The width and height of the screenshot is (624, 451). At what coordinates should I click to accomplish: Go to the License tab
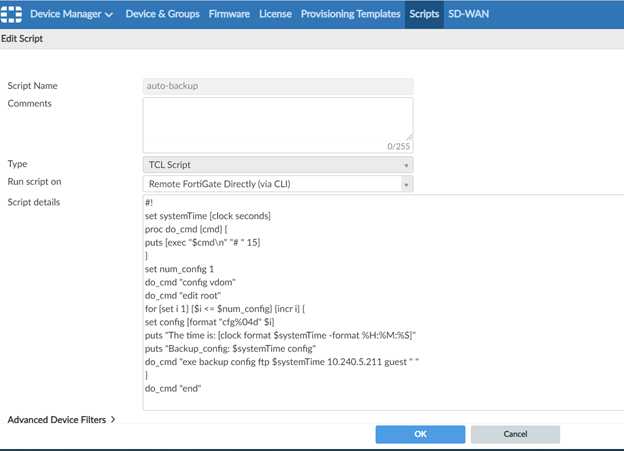[275, 14]
